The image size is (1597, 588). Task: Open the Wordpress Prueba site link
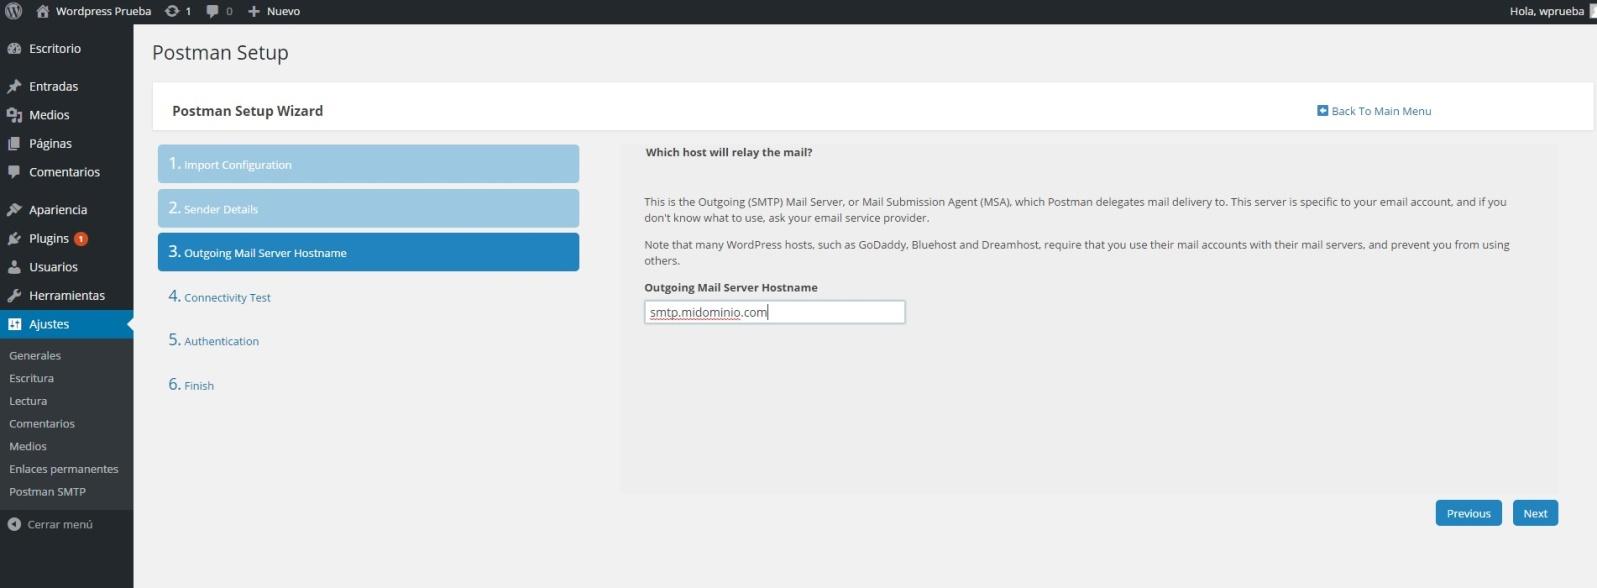[103, 11]
